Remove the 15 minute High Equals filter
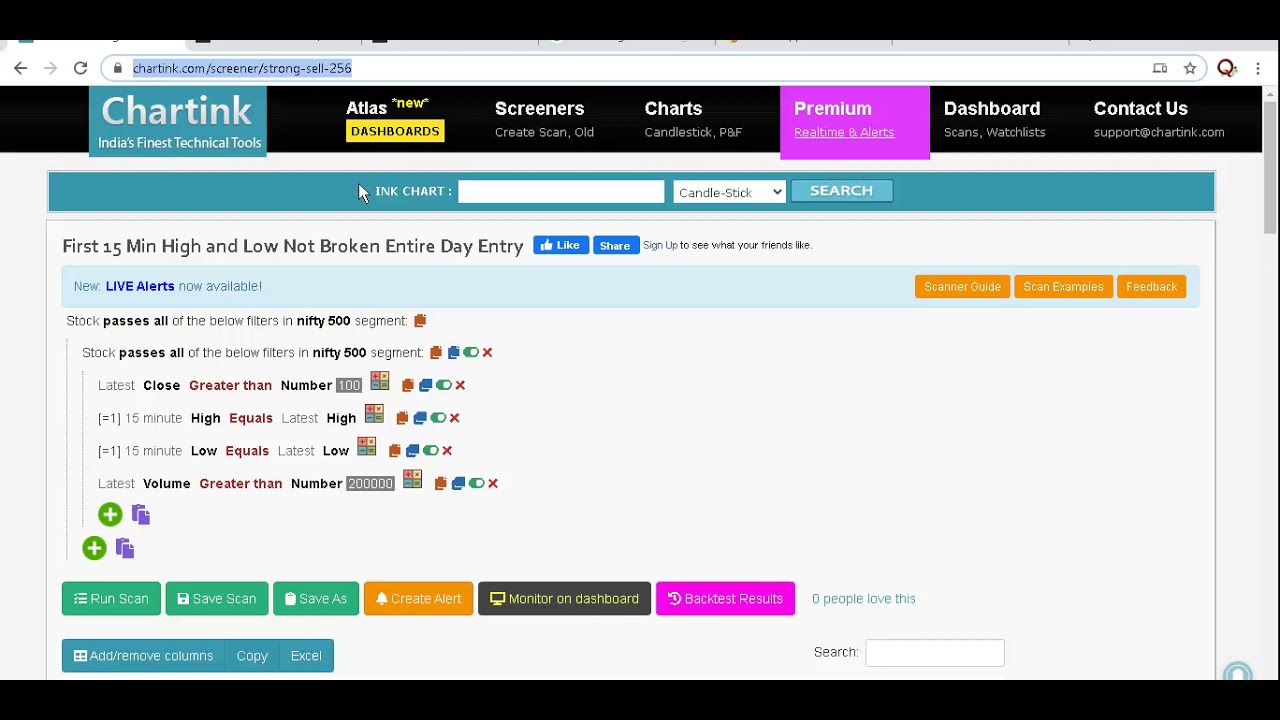Image resolution: width=1280 pixels, height=720 pixels. coord(454,418)
